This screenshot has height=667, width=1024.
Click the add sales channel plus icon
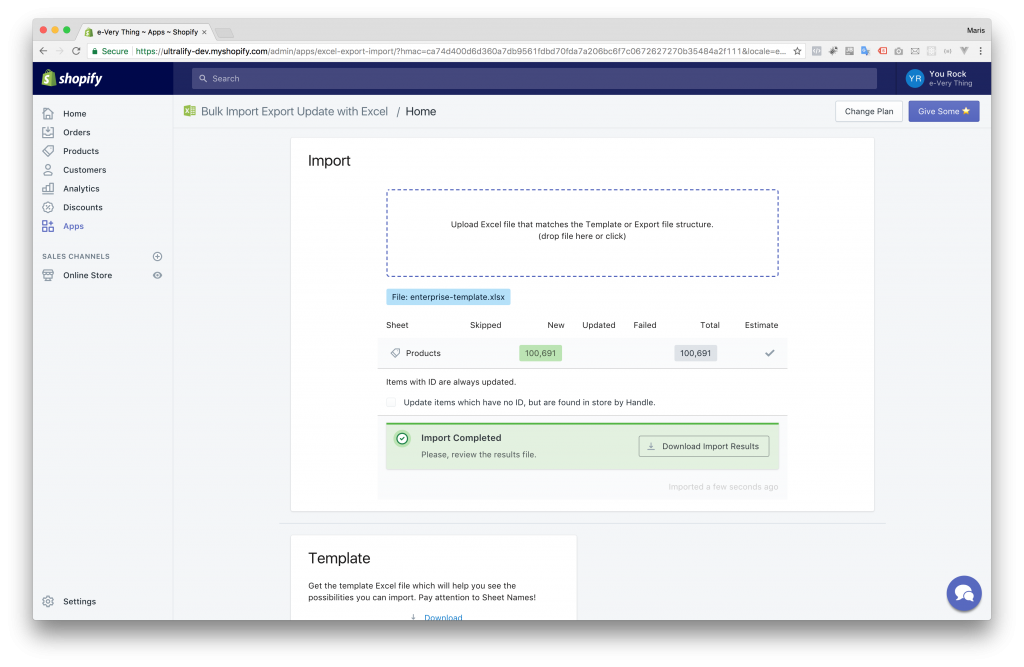point(157,256)
